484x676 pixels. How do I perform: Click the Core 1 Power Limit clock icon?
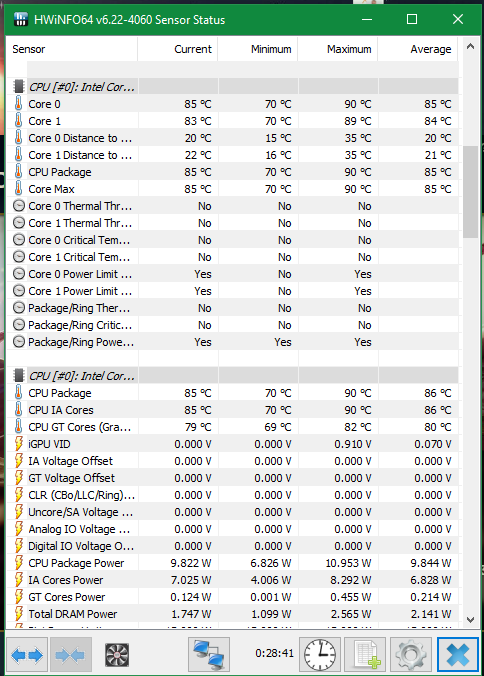[x=19, y=291]
